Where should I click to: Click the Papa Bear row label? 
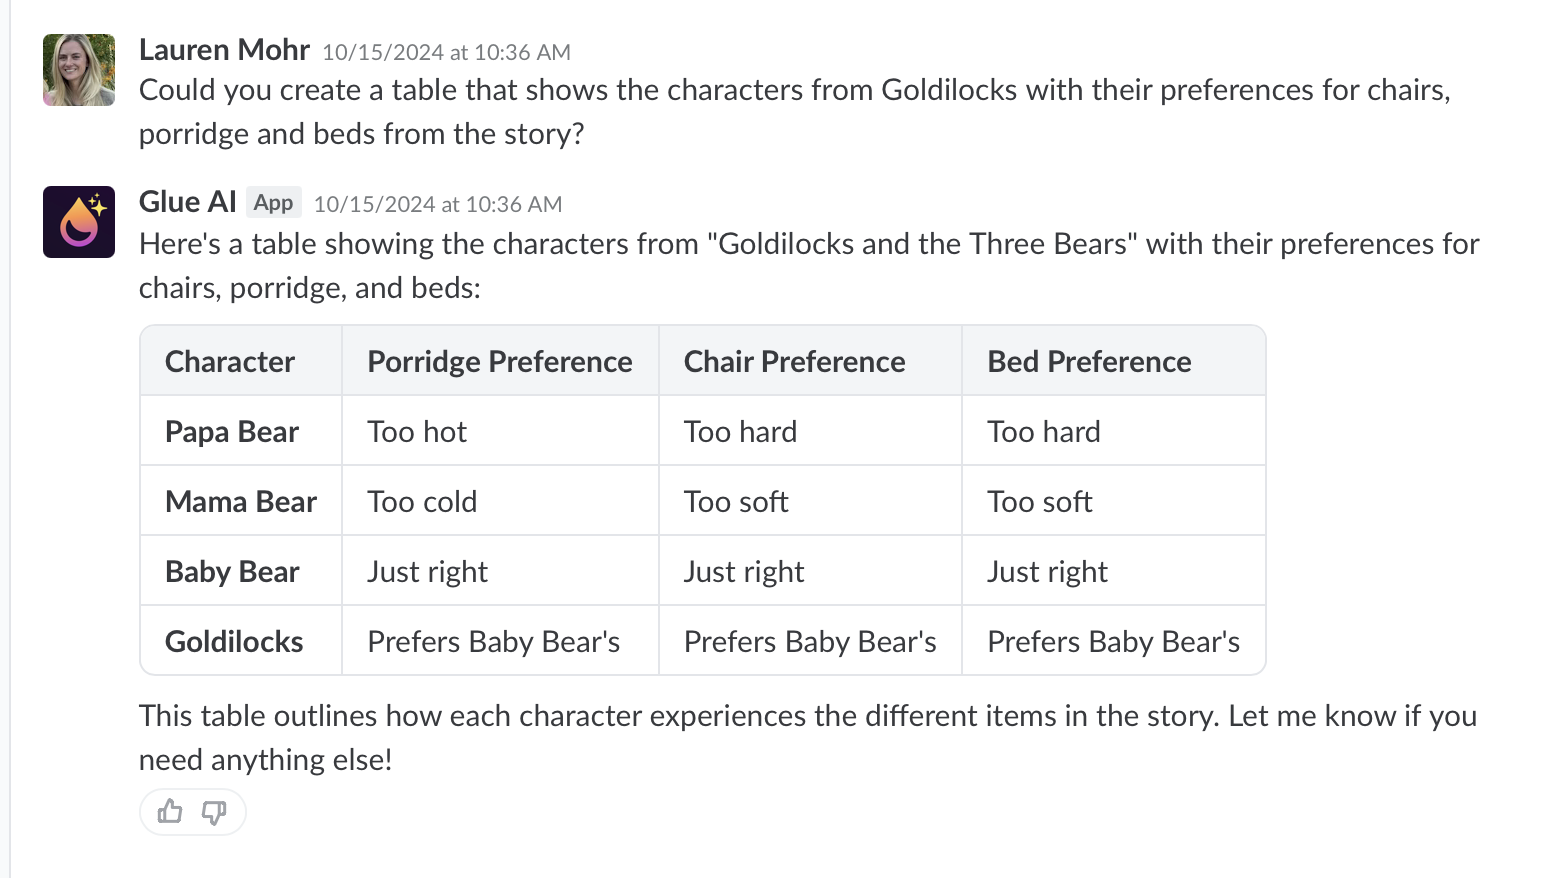point(232,431)
